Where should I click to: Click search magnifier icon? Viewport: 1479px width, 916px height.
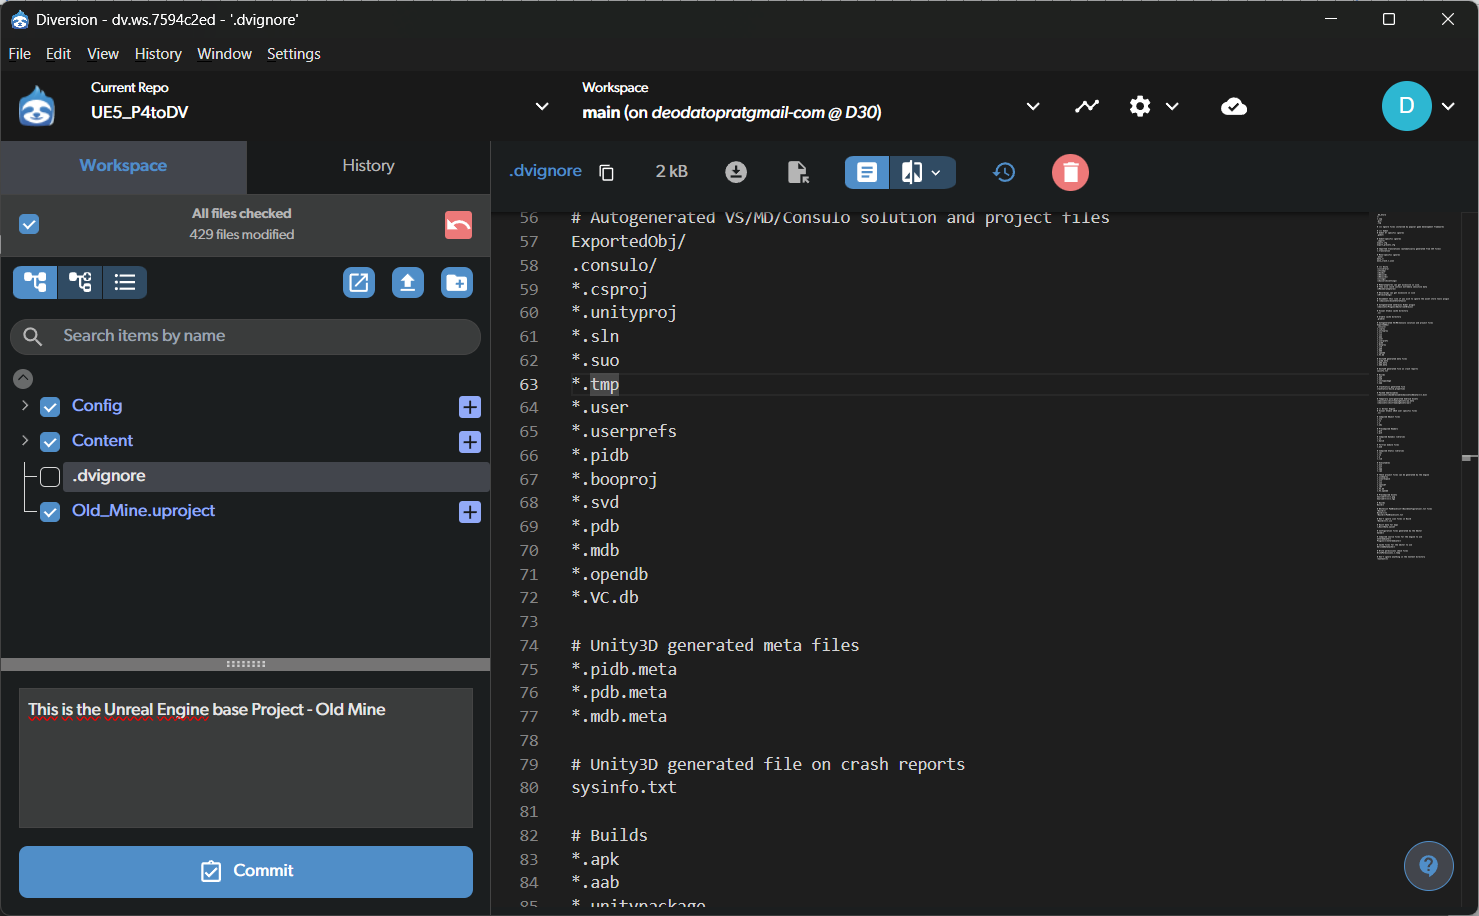pyautogui.click(x=33, y=337)
